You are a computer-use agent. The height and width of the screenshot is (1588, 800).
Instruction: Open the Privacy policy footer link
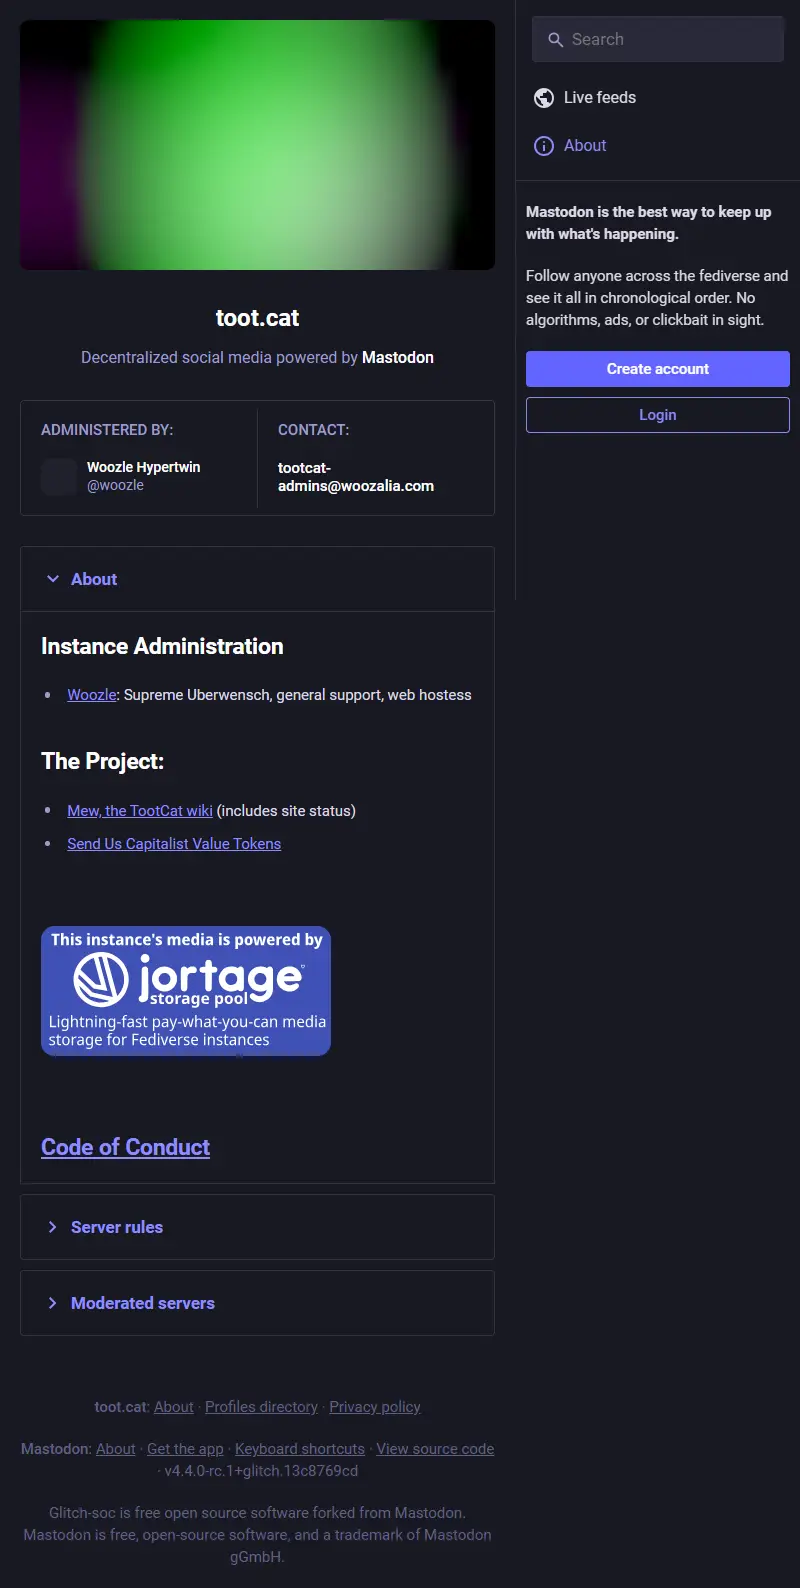tap(375, 1407)
